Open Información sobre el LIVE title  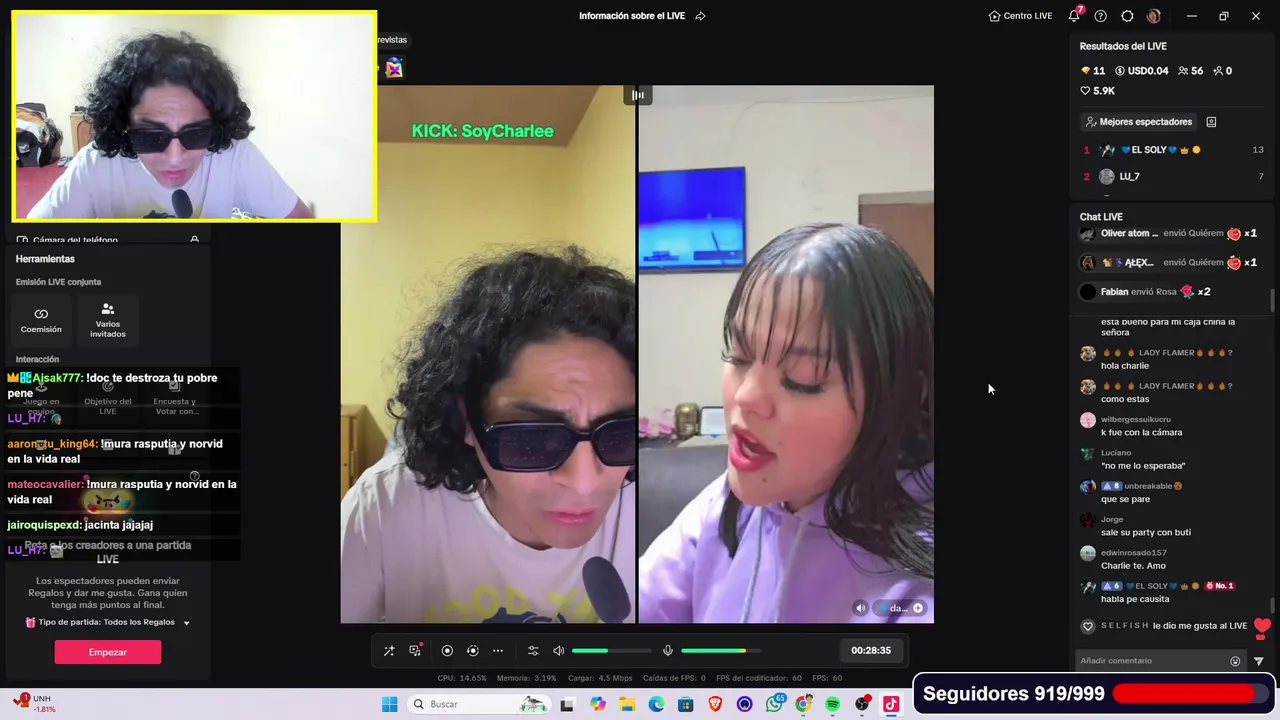click(x=632, y=16)
